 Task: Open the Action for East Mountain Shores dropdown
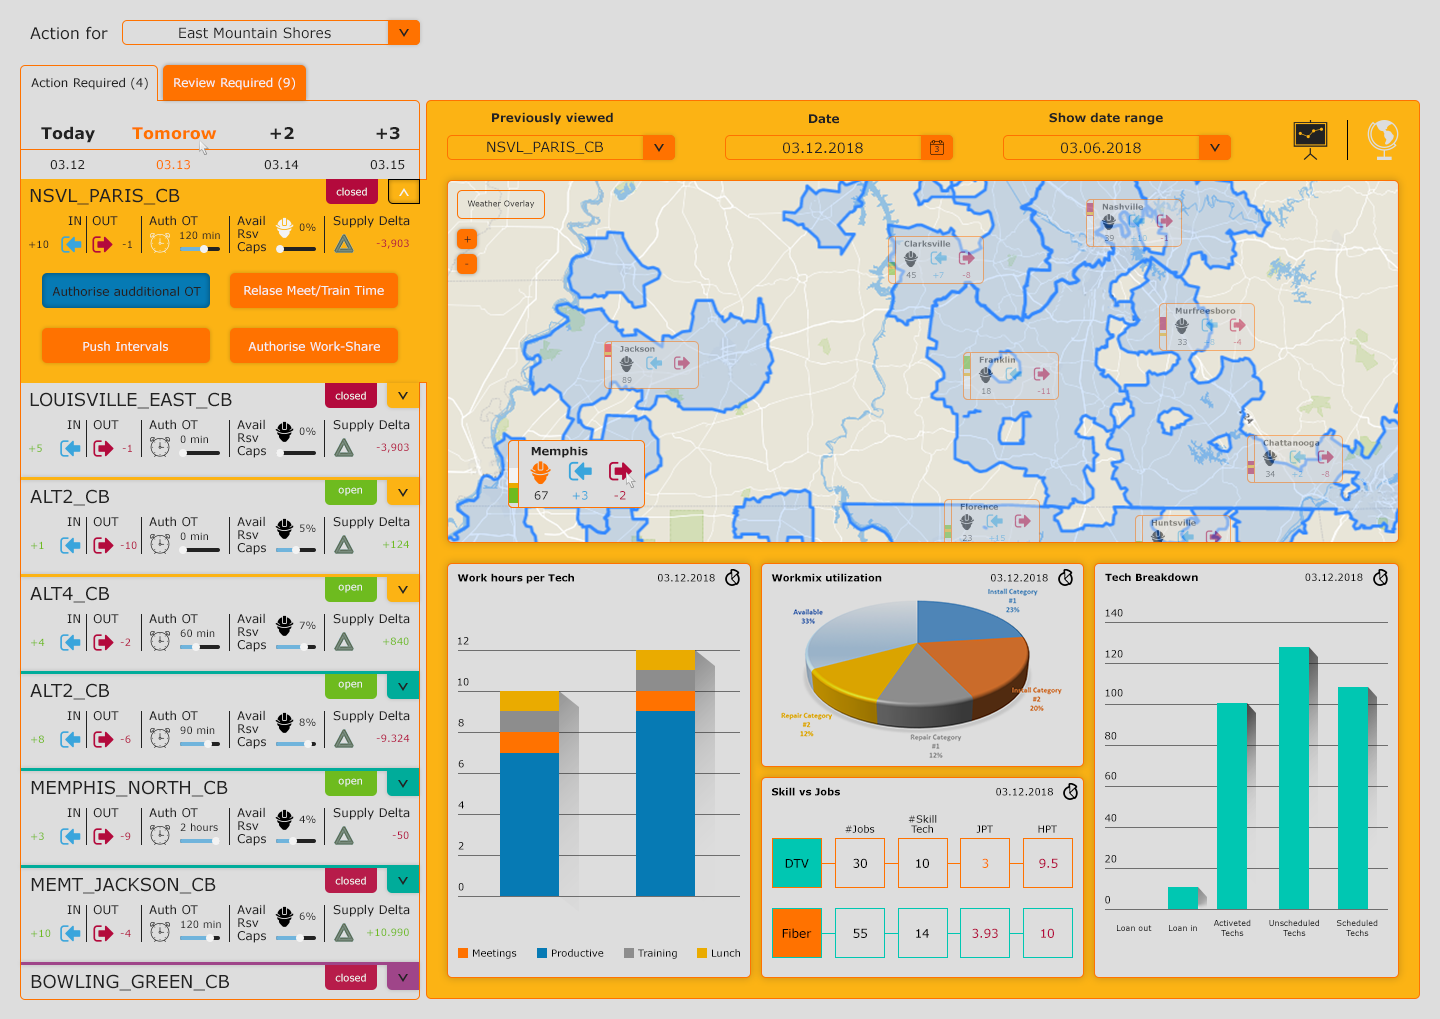click(x=403, y=33)
